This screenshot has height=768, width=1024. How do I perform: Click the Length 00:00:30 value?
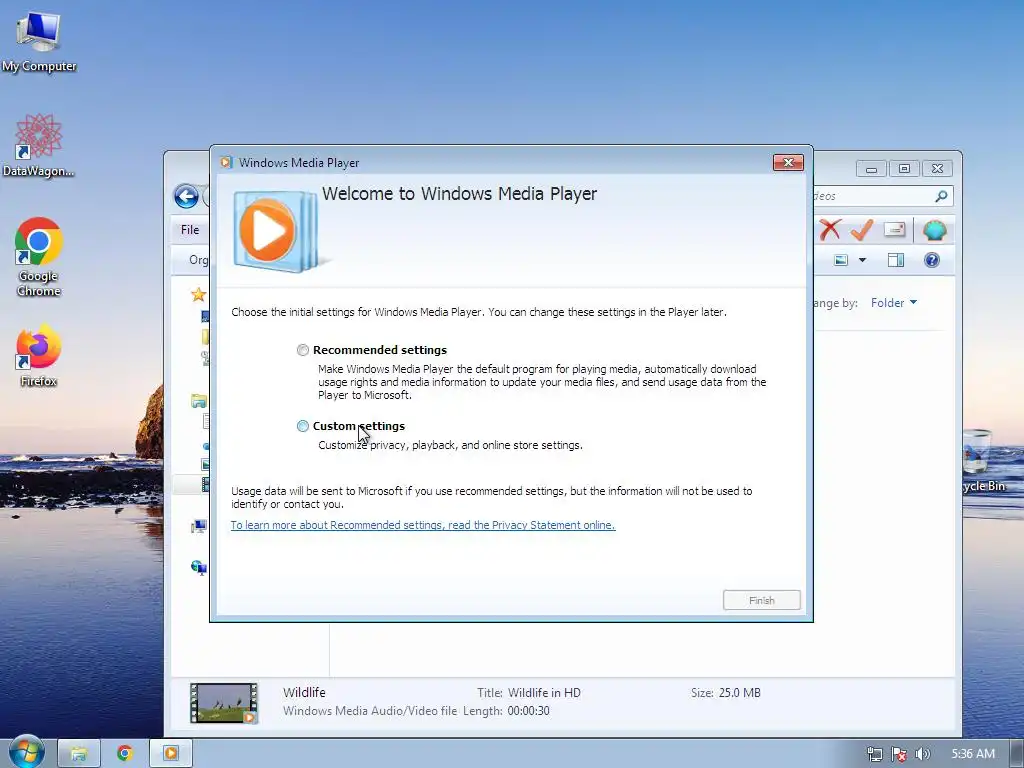coord(528,711)
